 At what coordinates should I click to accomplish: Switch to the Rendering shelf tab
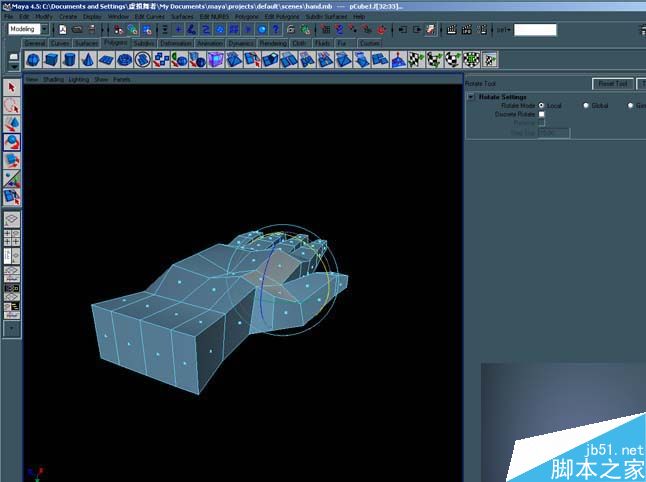point(273,43)
